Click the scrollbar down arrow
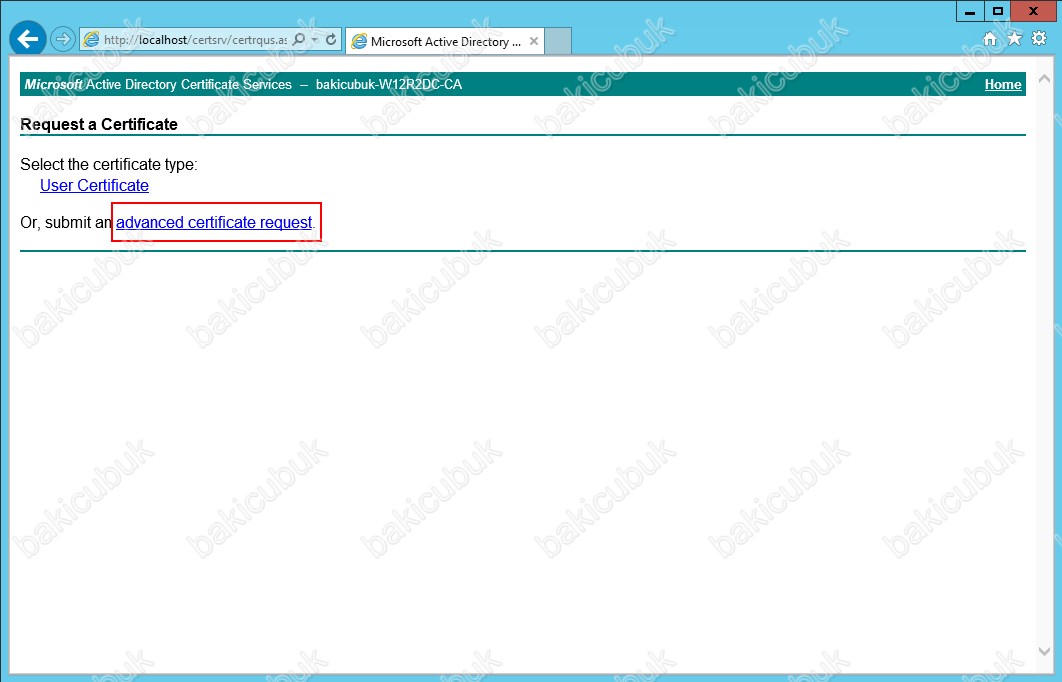This screenshot has width=1062, height=682. pos(1044,651)
